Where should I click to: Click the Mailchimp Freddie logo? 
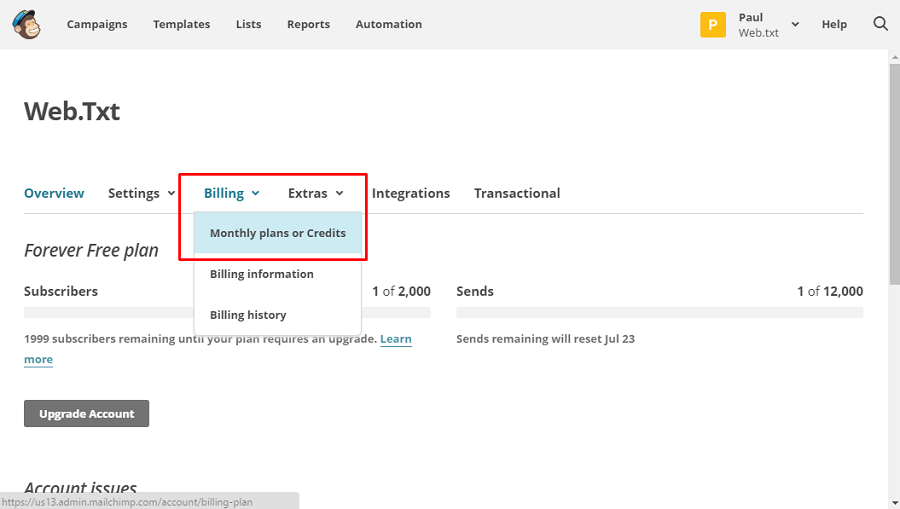pos(26,24)
